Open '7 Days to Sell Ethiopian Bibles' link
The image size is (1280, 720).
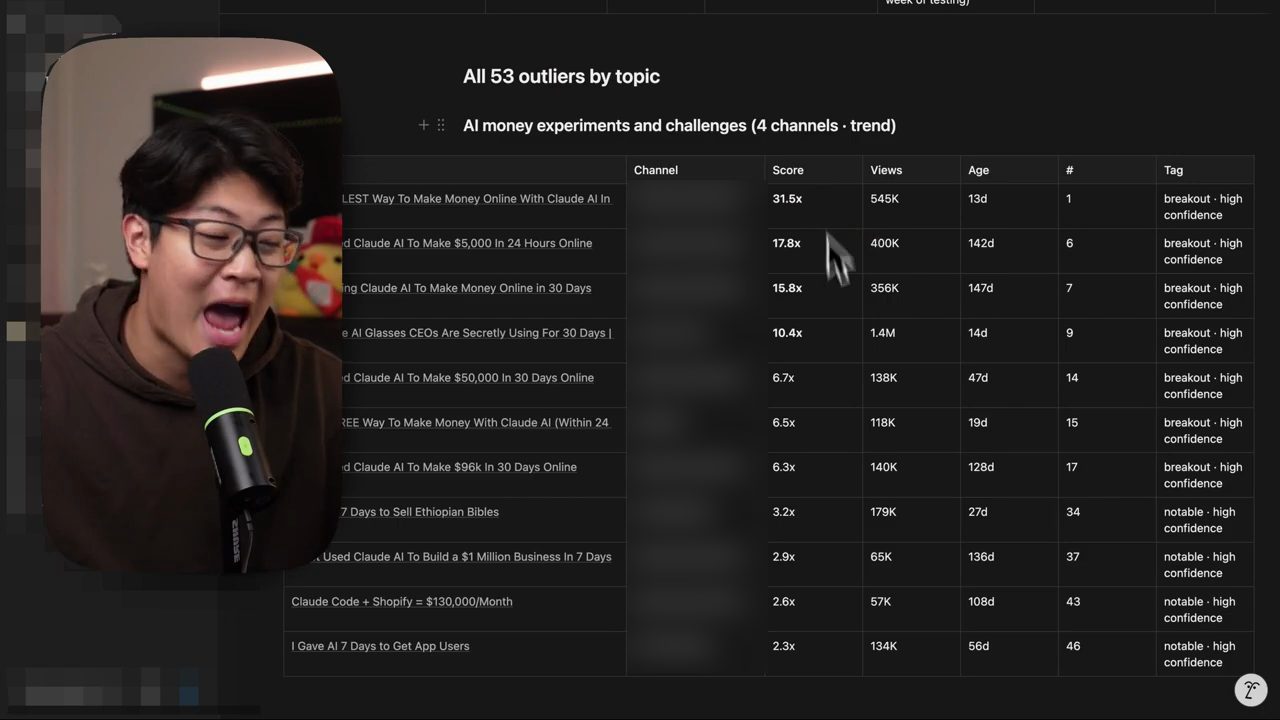click(x=419, y=512)
